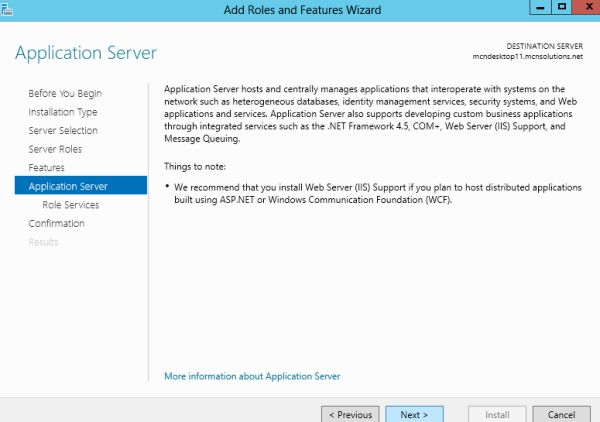600x422 pixels.
Task: Go to the Before You Begin step
Action: click(x=65, y=93)
